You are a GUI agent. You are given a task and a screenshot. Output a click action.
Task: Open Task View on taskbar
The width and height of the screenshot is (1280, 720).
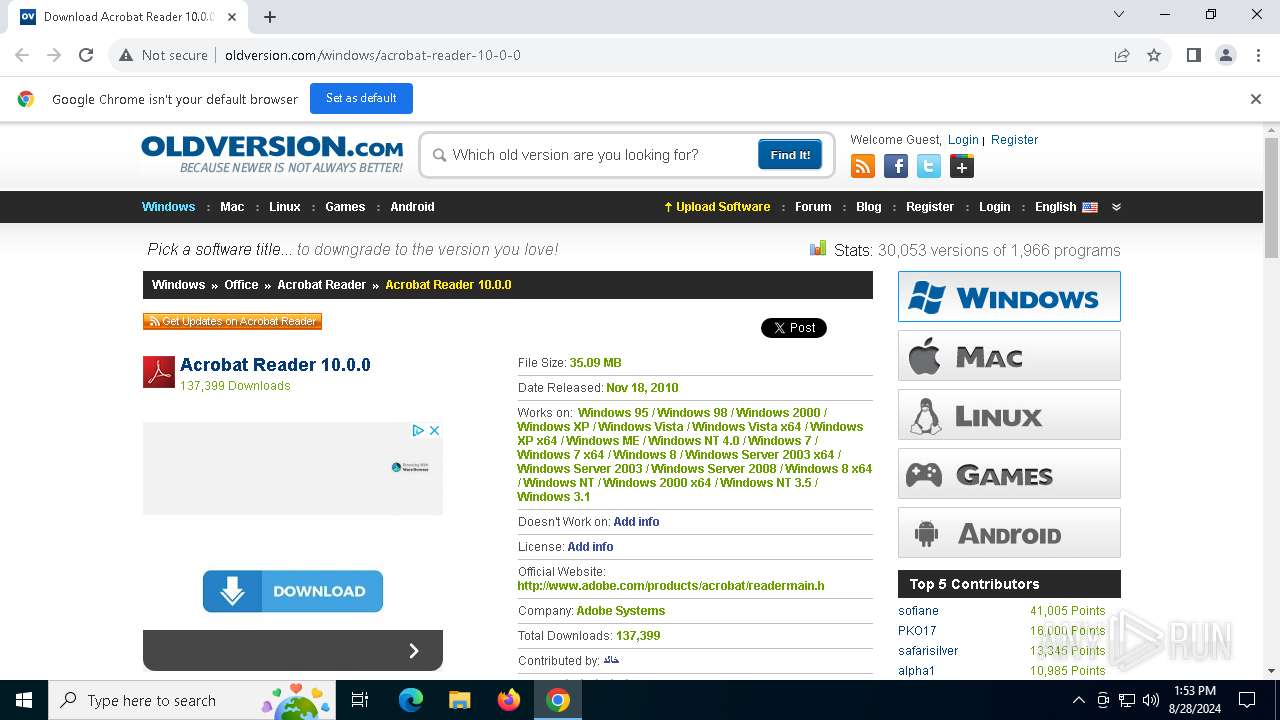pos(360,700)
